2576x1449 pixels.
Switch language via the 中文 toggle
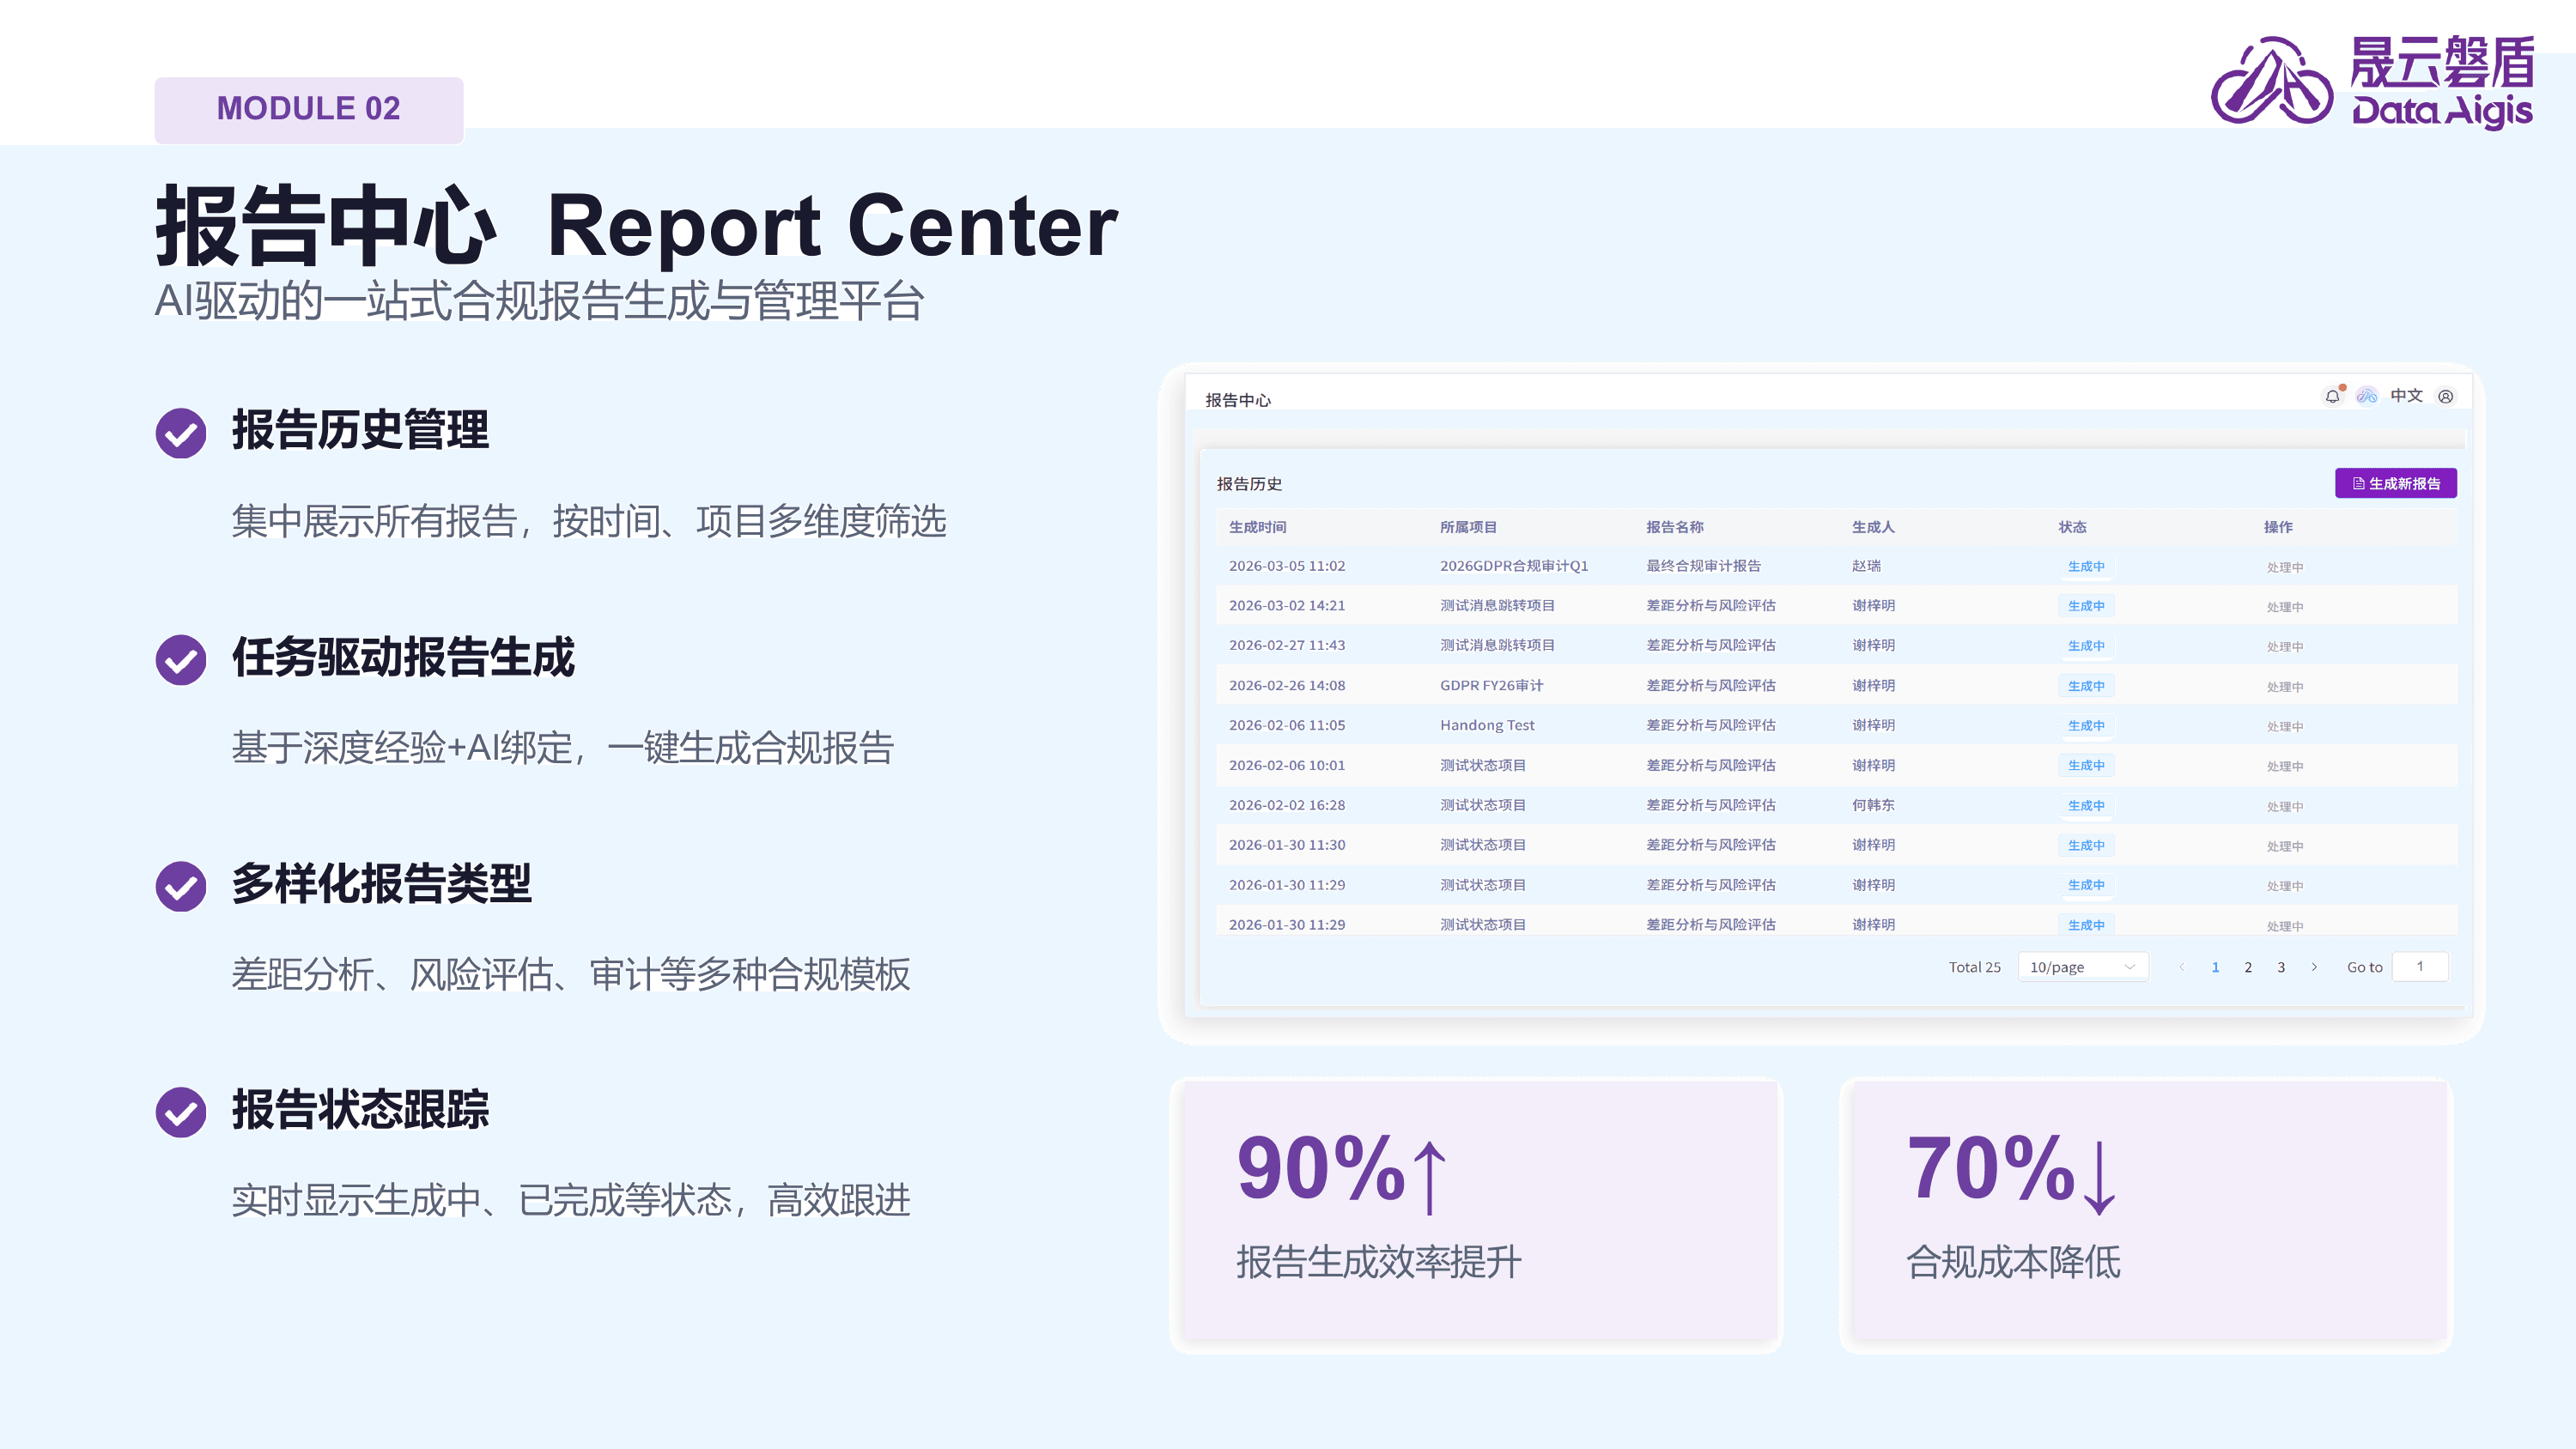point(2407,396)
